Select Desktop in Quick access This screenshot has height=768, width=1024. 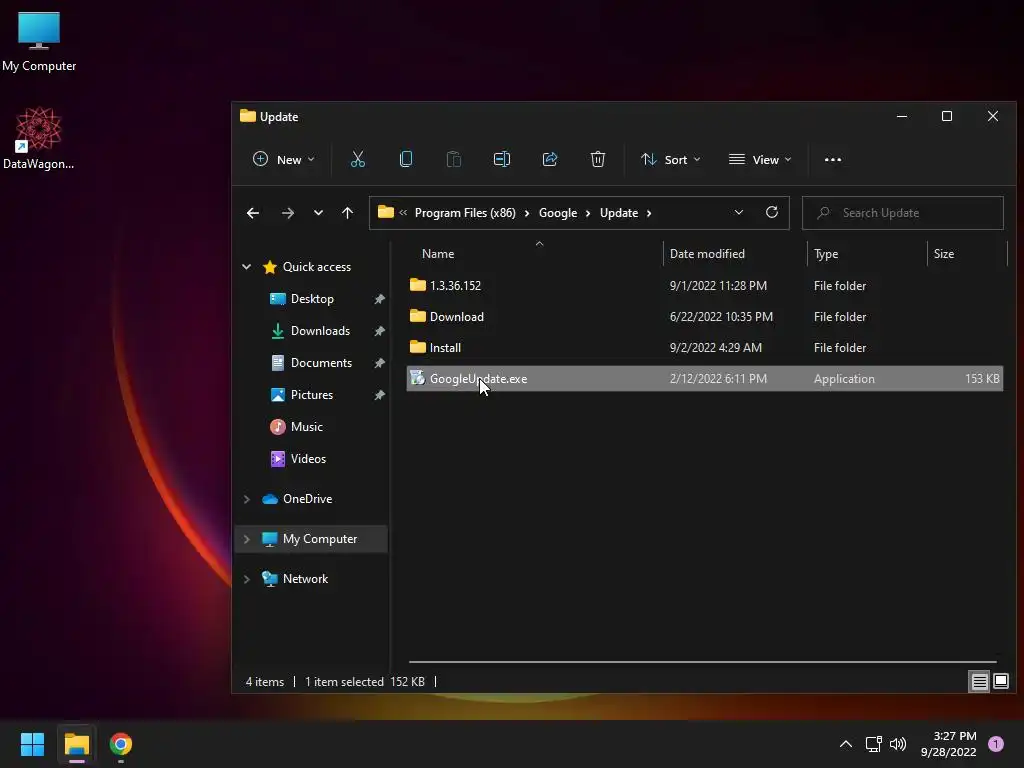pyautogui.click(x=311, y=299)
